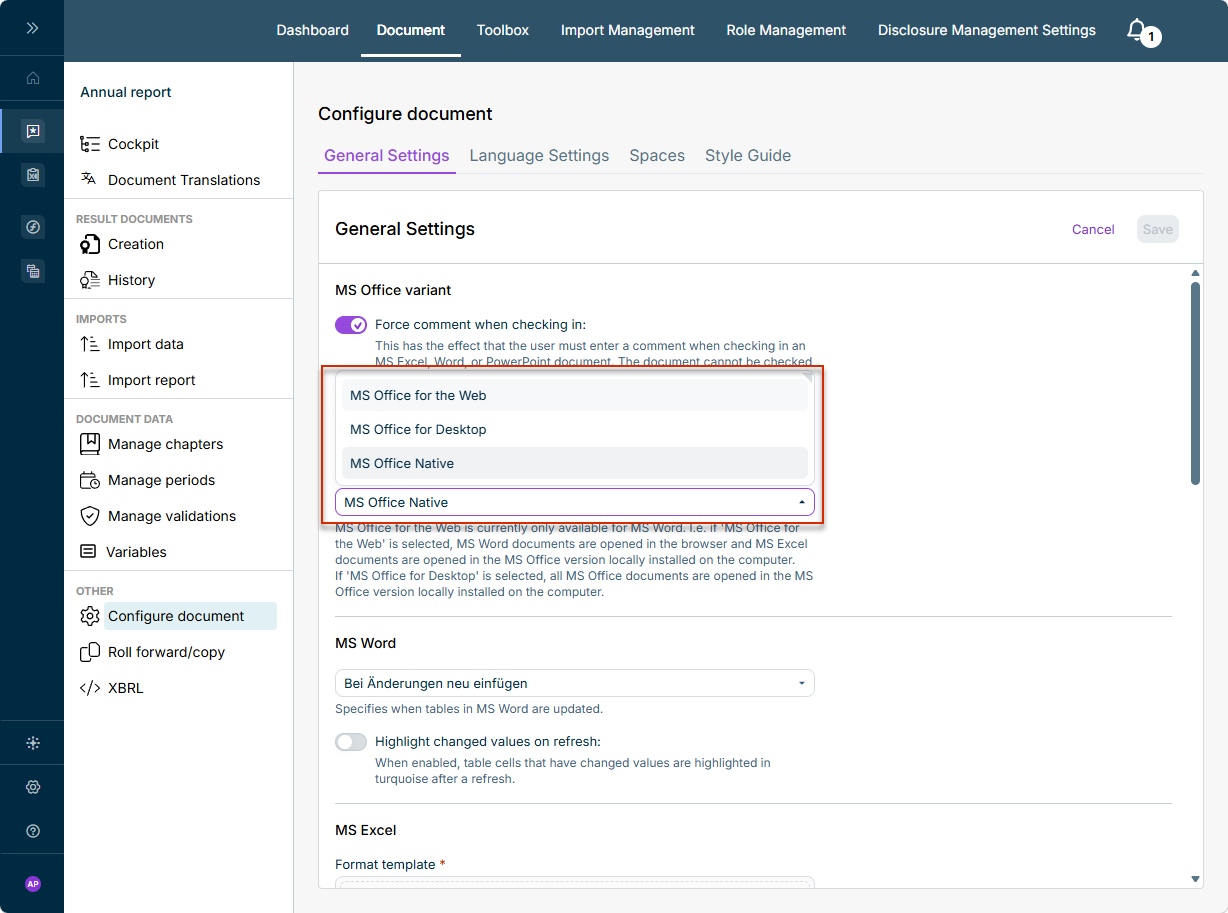Click the Save button
The image size is (1228, 913).
(1158, 229)
